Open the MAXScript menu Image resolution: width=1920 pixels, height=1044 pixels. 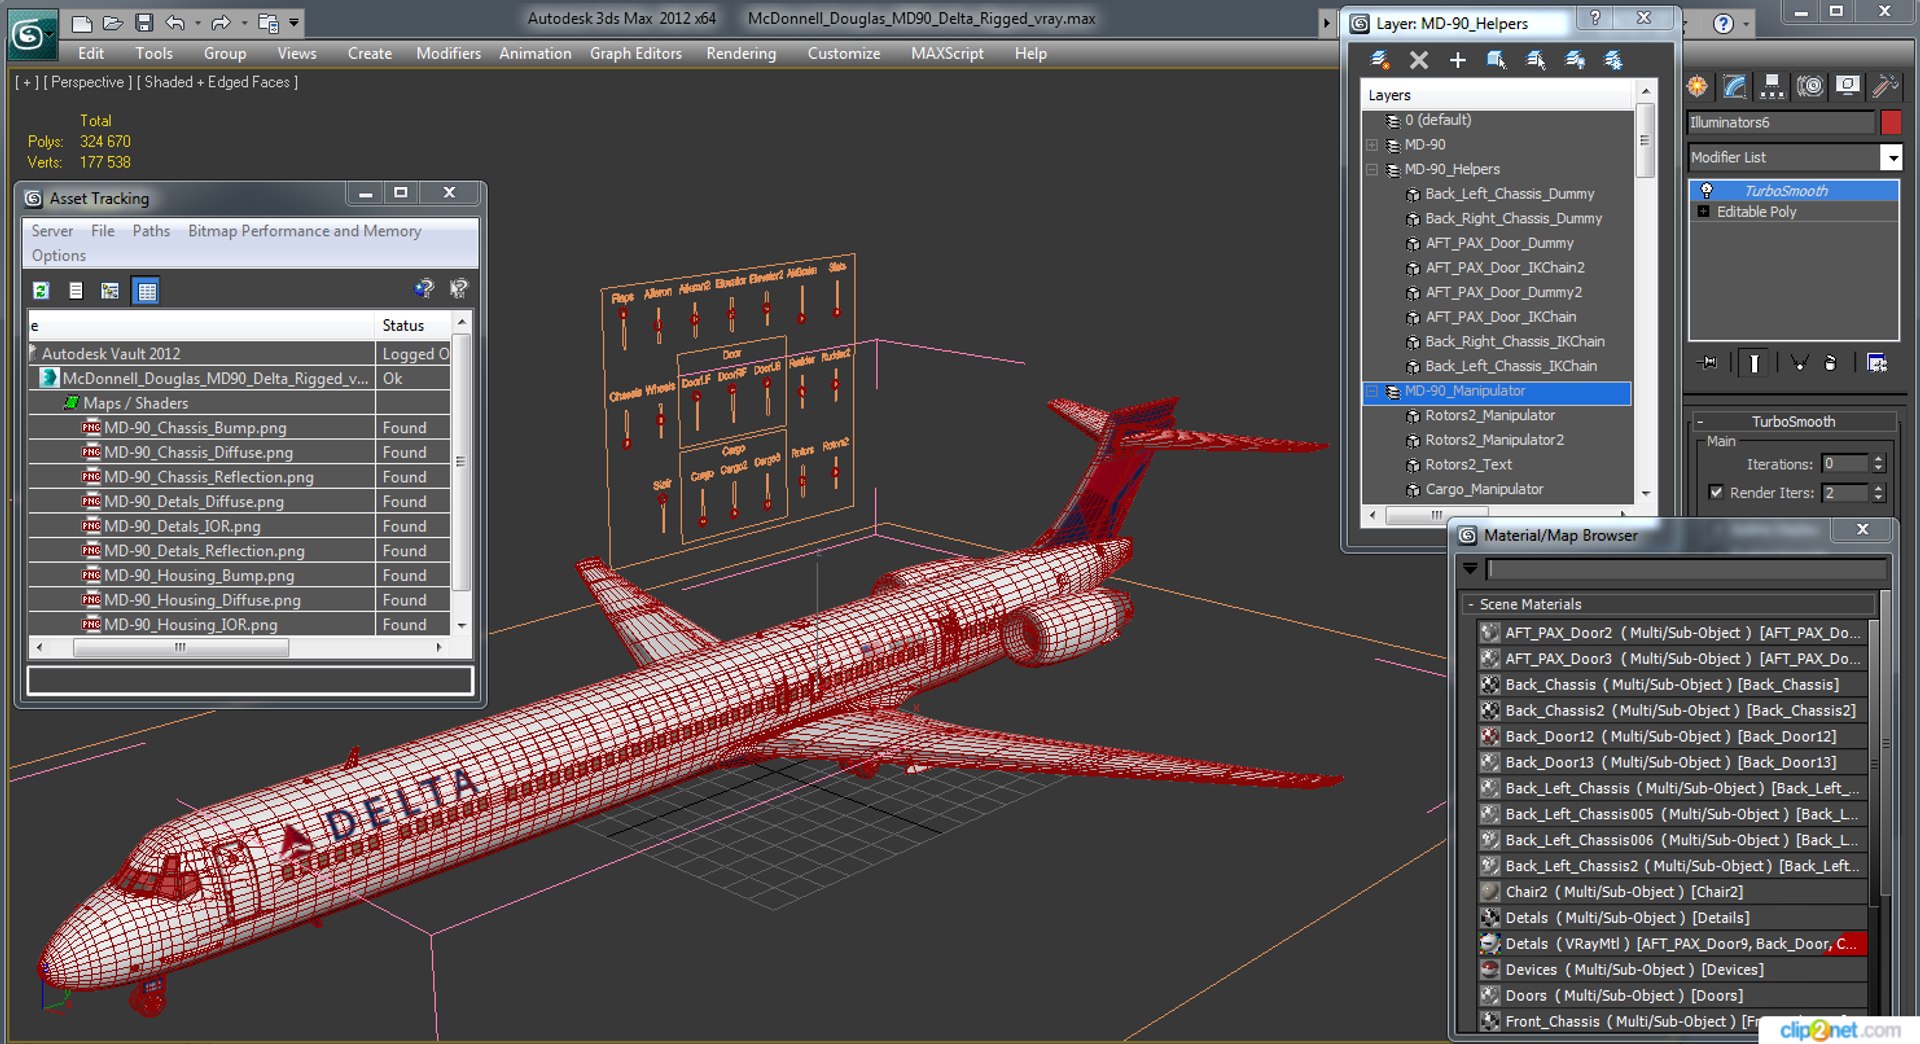(947, 54)
